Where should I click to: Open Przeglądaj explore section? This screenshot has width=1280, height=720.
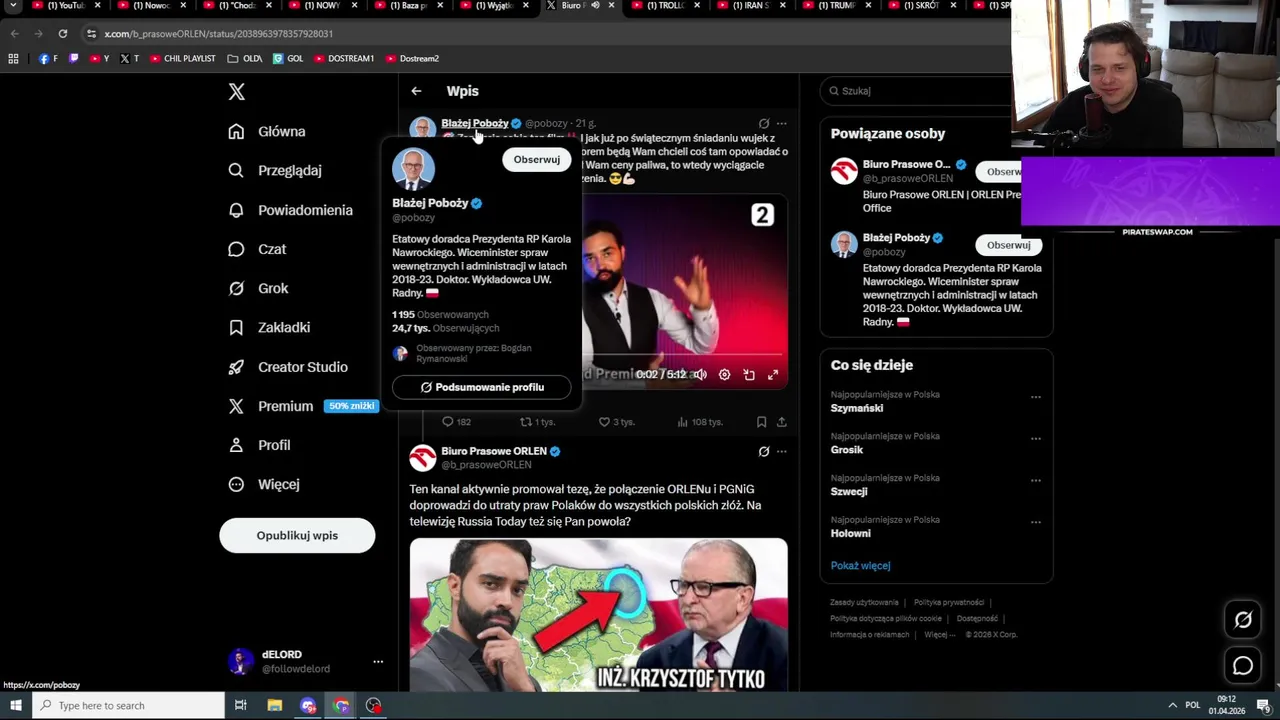click(275, 170)
